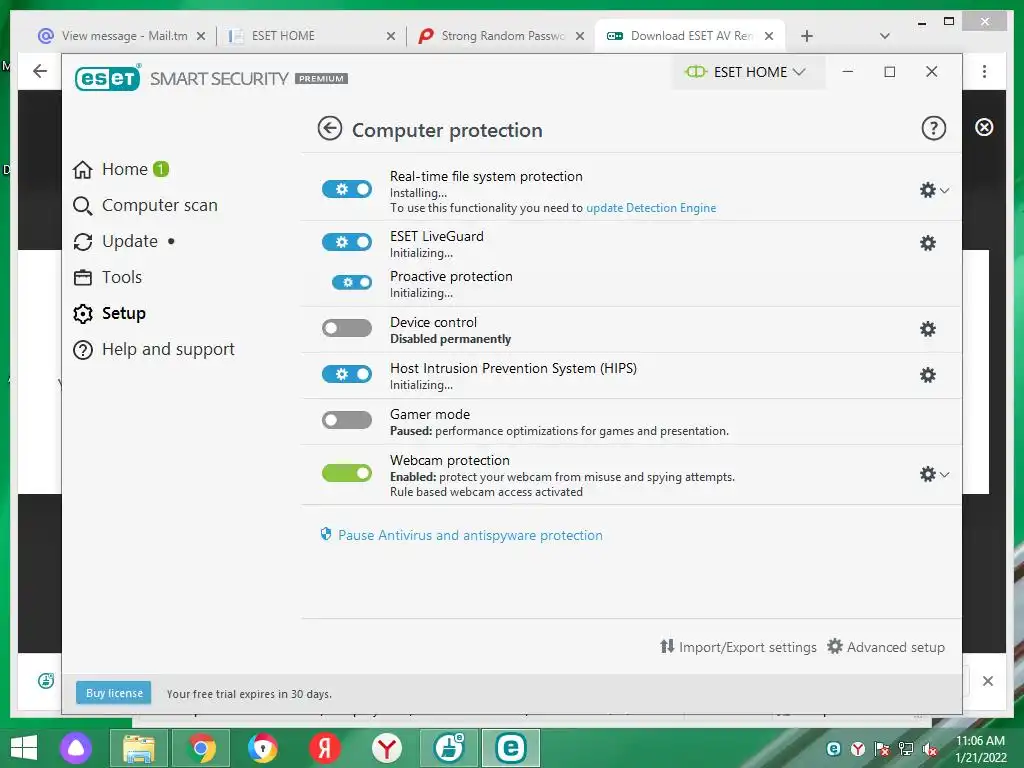Open ESET installer icon in taskbar
Viewport: 1024px width, 768px height.
click(449, 748)
